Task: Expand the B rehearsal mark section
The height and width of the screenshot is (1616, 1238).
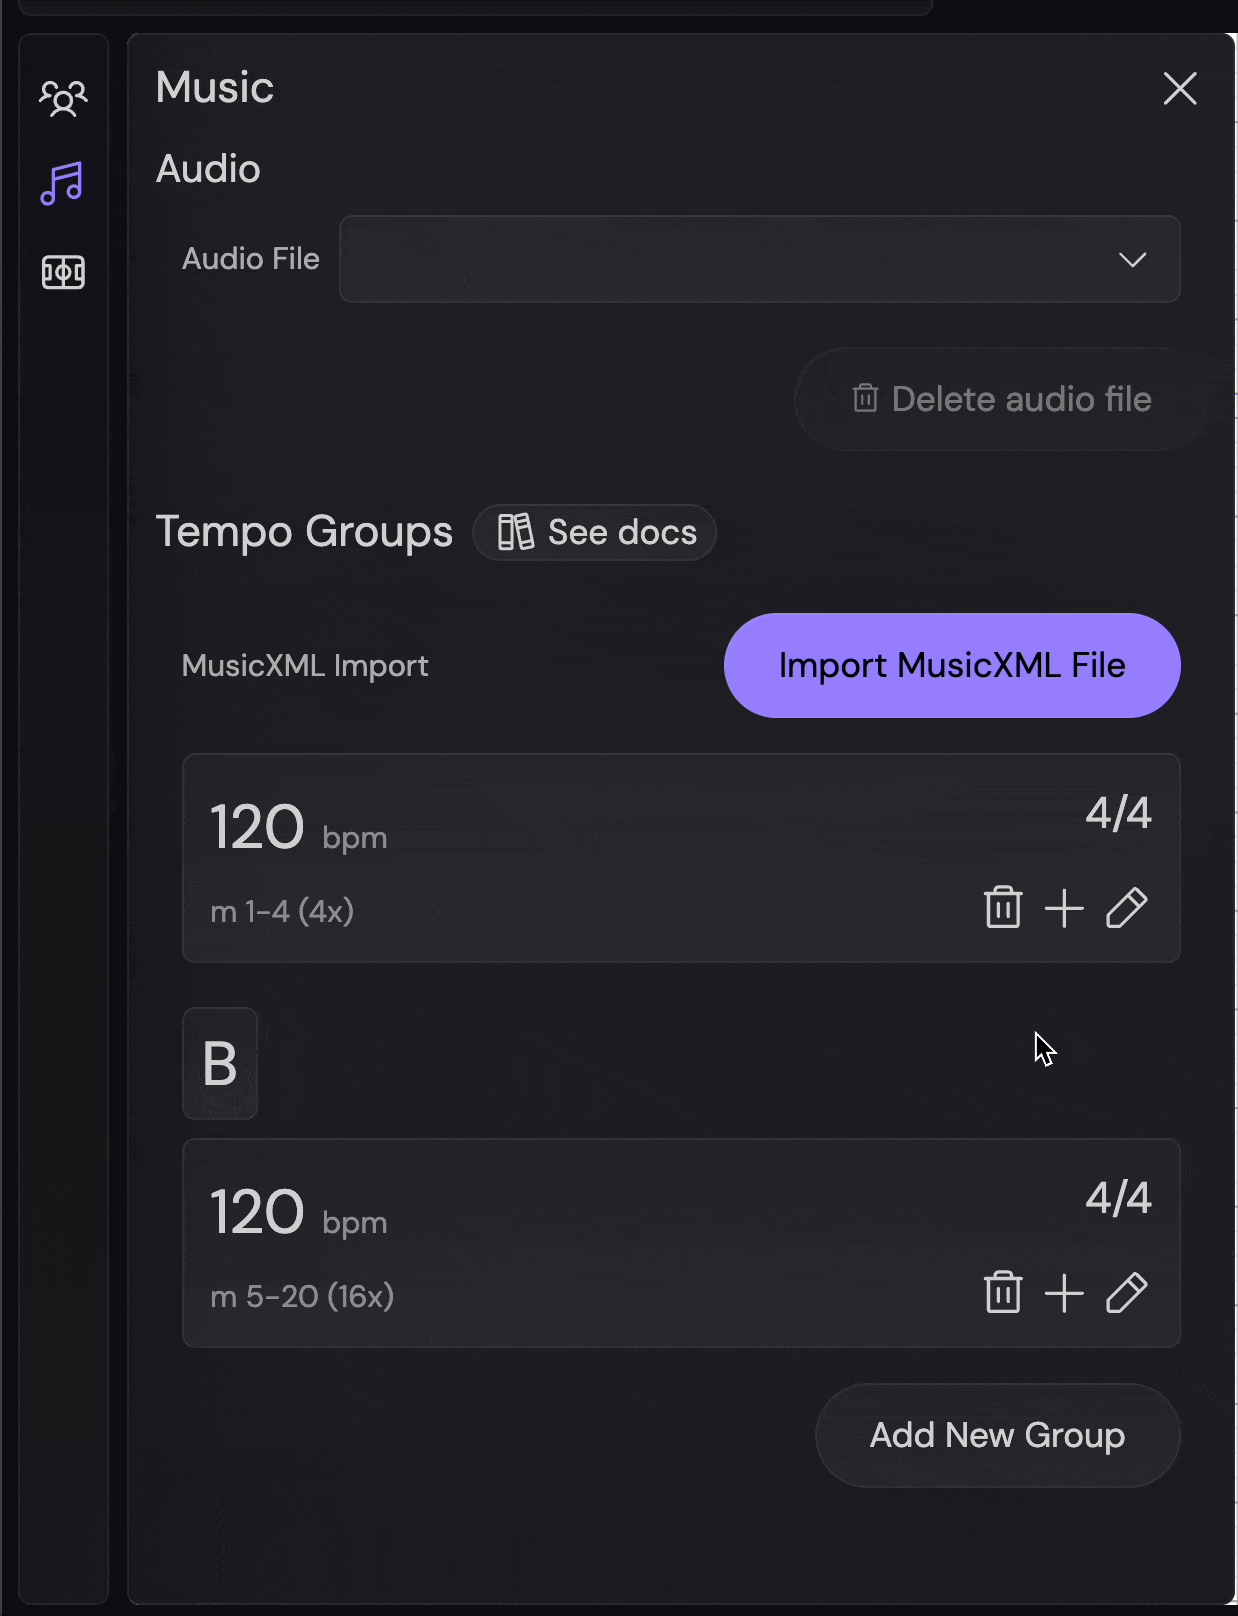Action: tap(220, 1063)
